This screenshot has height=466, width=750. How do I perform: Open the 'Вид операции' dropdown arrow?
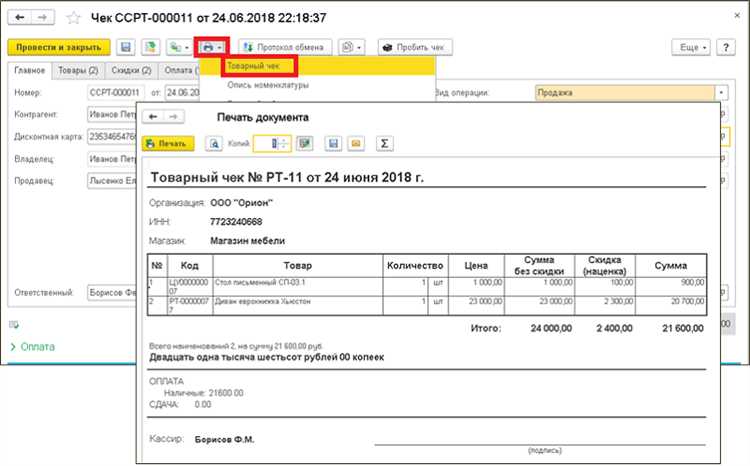point(721,92)
